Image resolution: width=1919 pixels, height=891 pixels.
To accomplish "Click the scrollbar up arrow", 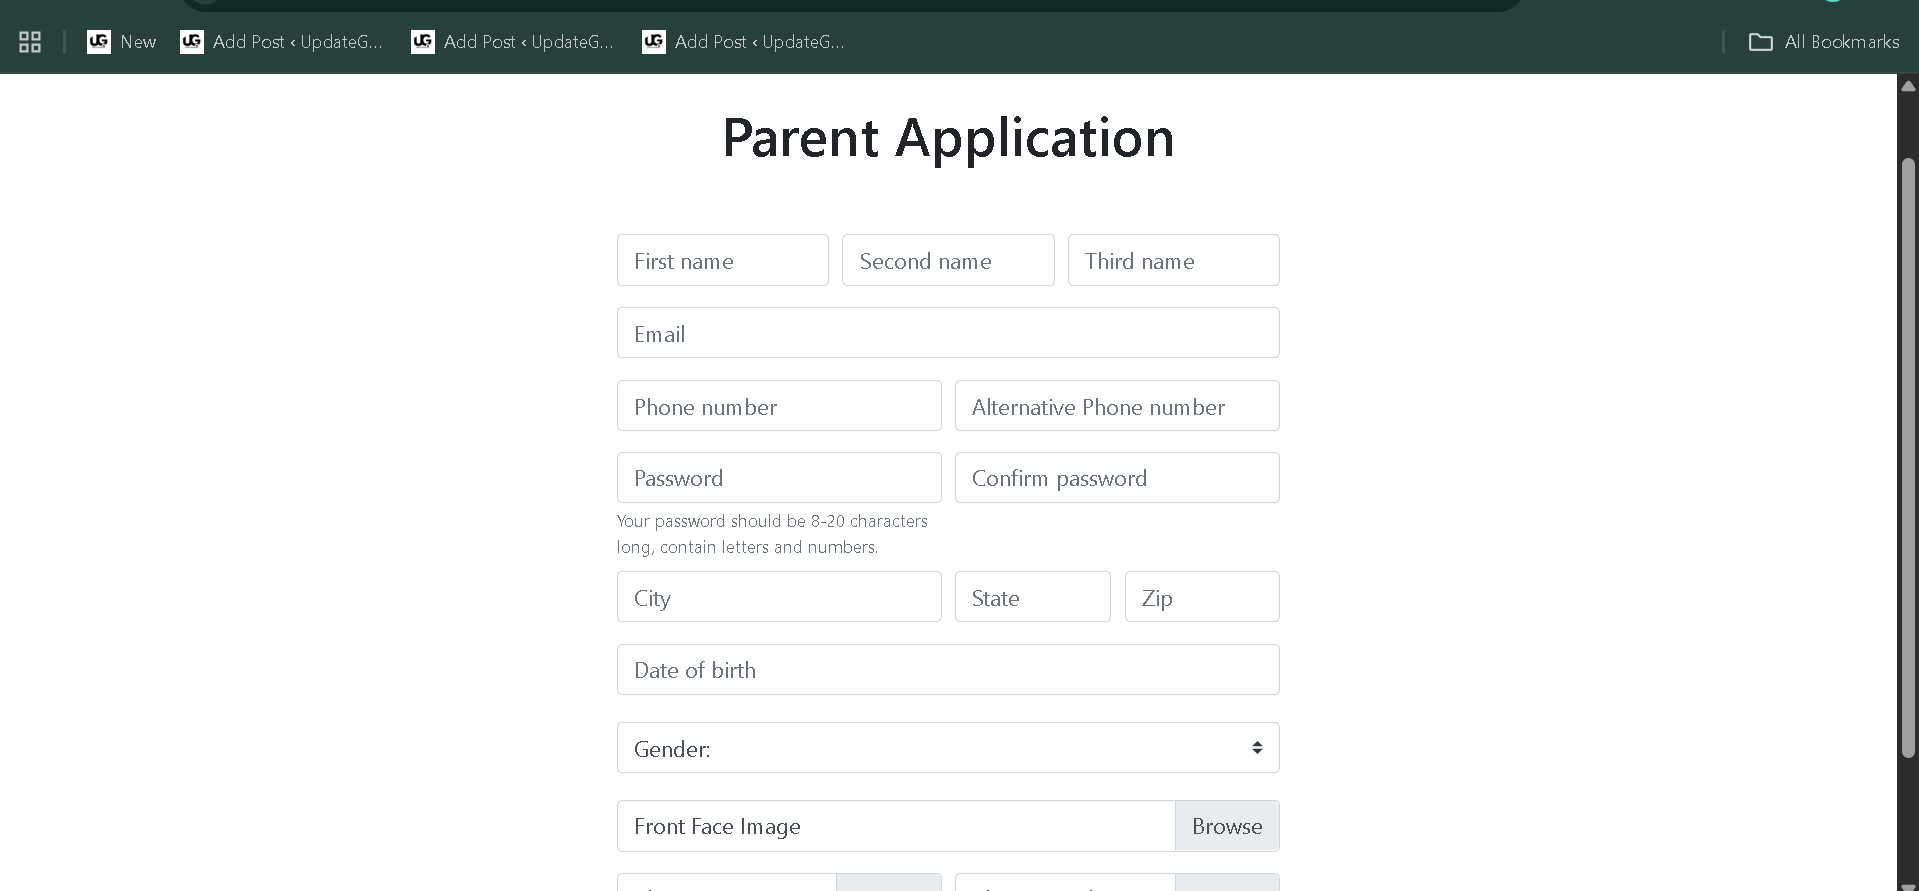I will (1908, 86).
